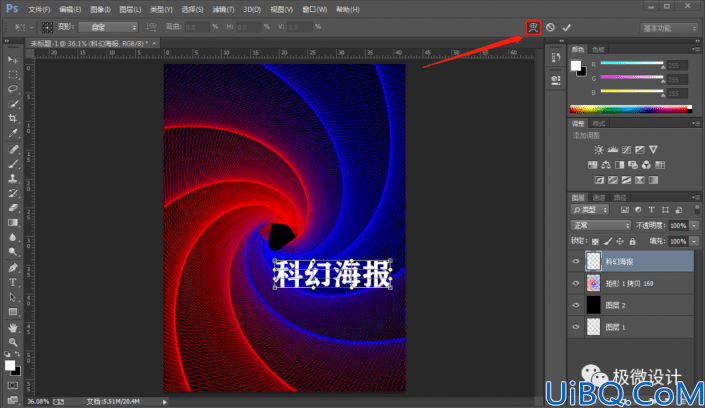705x408 pixels.
Task: Select the Healing Brush tool
Action: (x=13, y=149)
